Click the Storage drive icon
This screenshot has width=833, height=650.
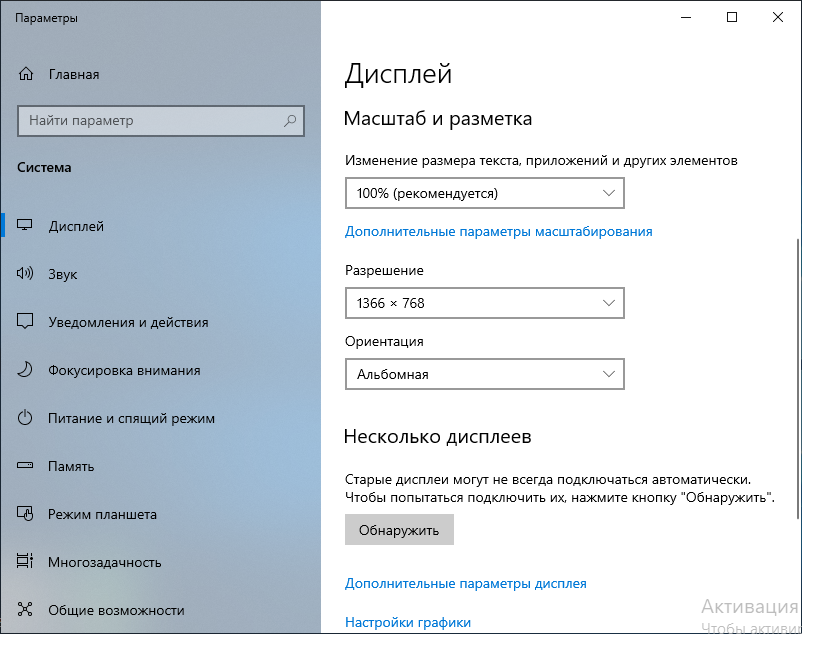(24, 466)
